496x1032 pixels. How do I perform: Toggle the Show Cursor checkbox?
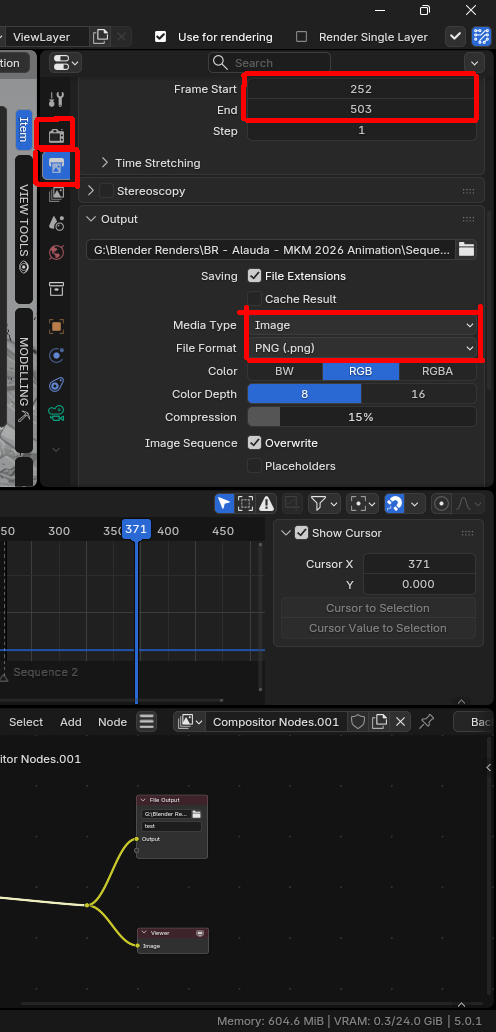click(x=301, y=533)
